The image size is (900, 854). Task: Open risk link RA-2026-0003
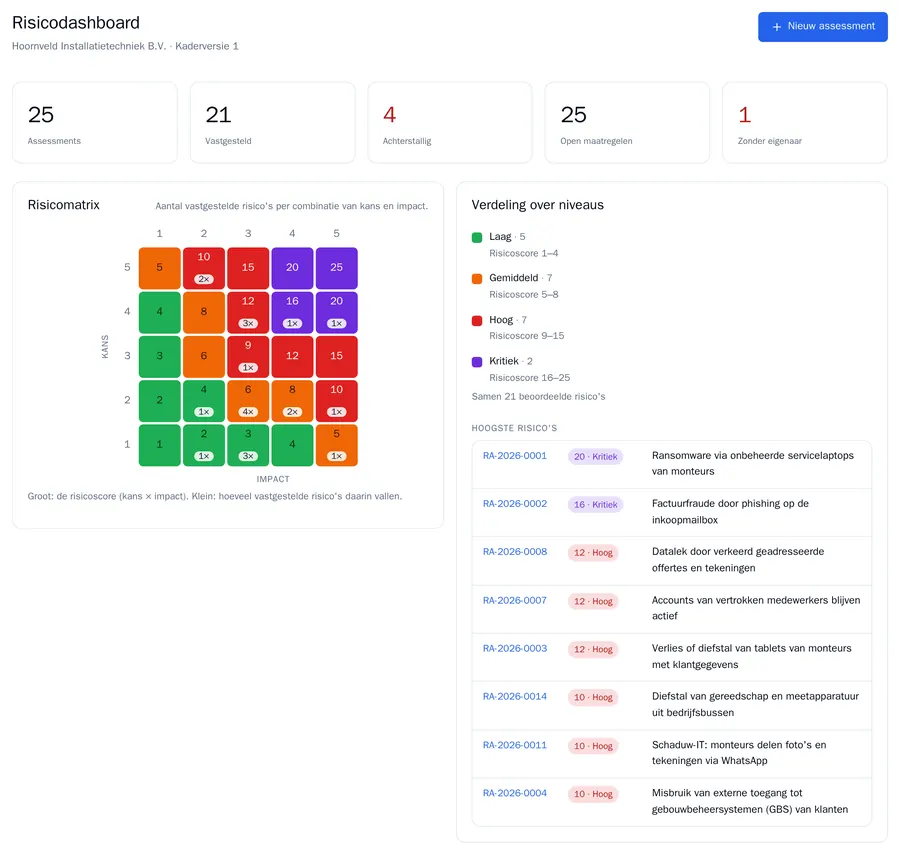pyautogui.click(x=514, y=649)
